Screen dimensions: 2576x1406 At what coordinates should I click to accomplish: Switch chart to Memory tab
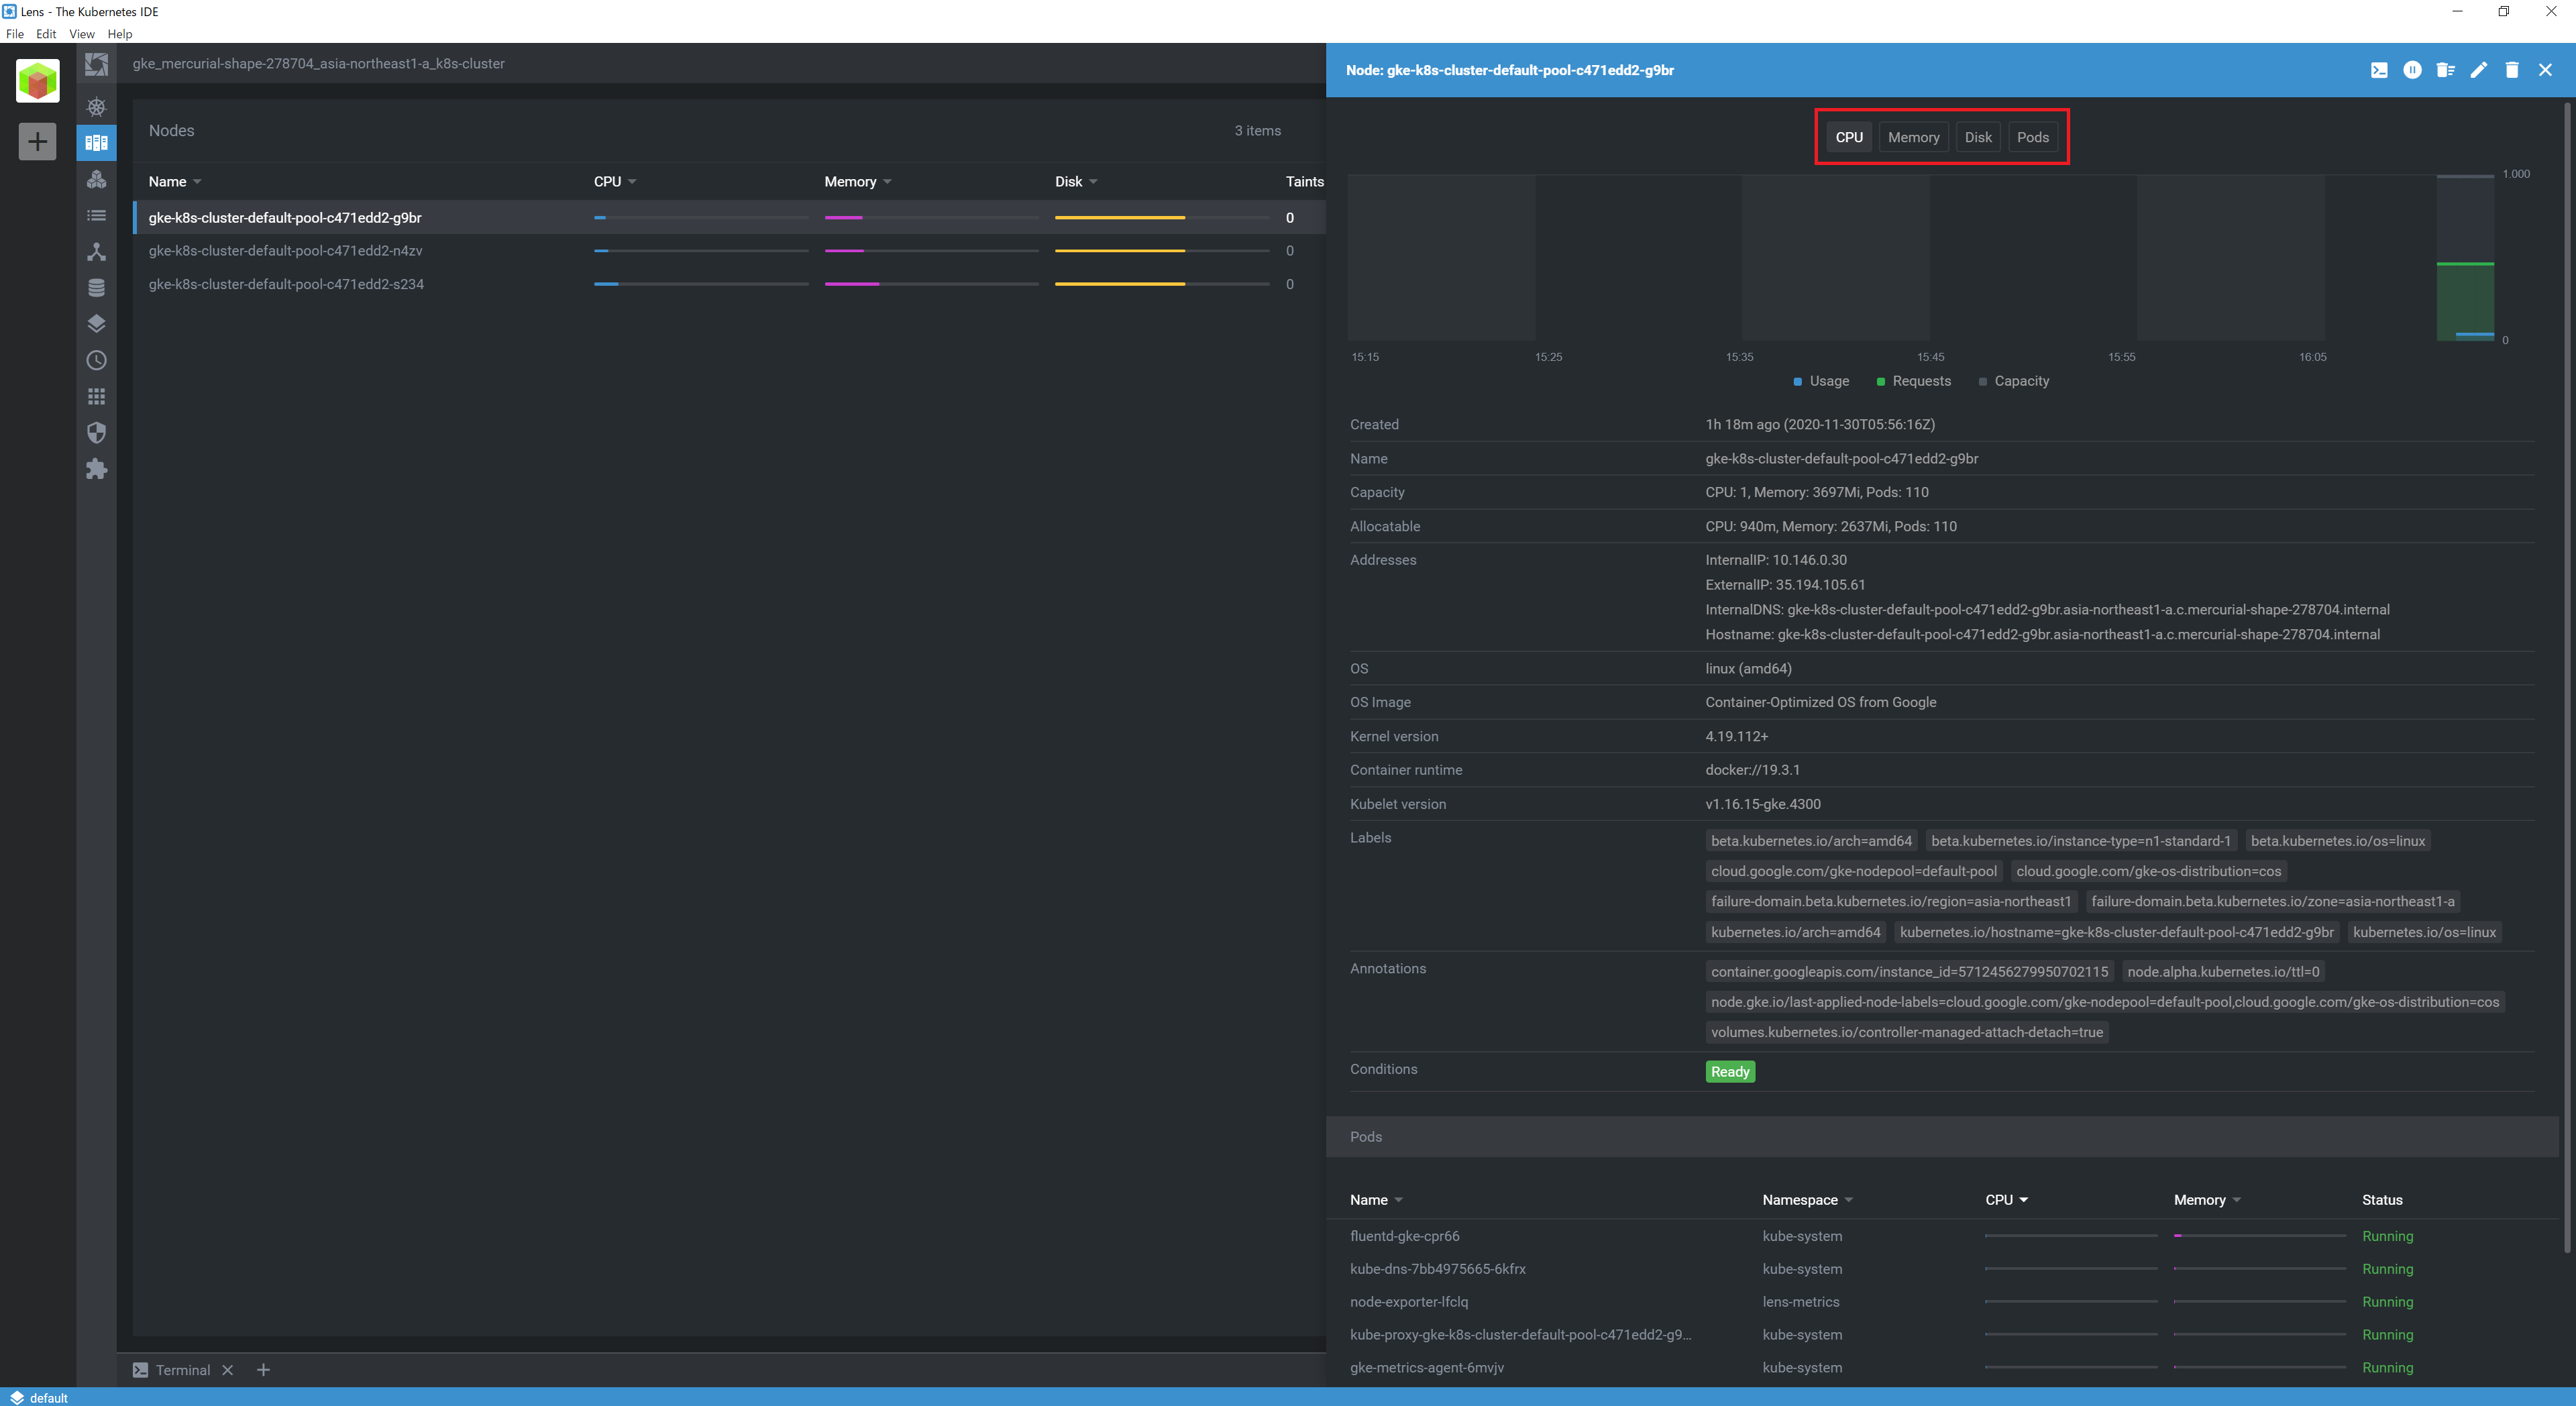pos(1913,138)
